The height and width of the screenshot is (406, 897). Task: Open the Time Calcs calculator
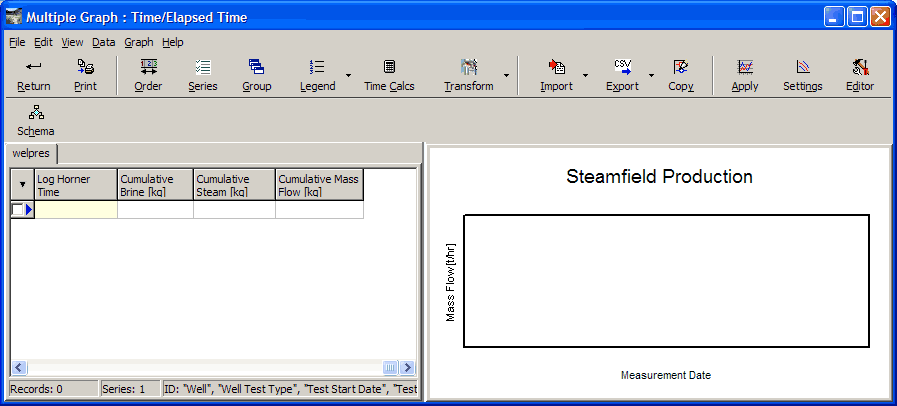click(x=390, y=67)
